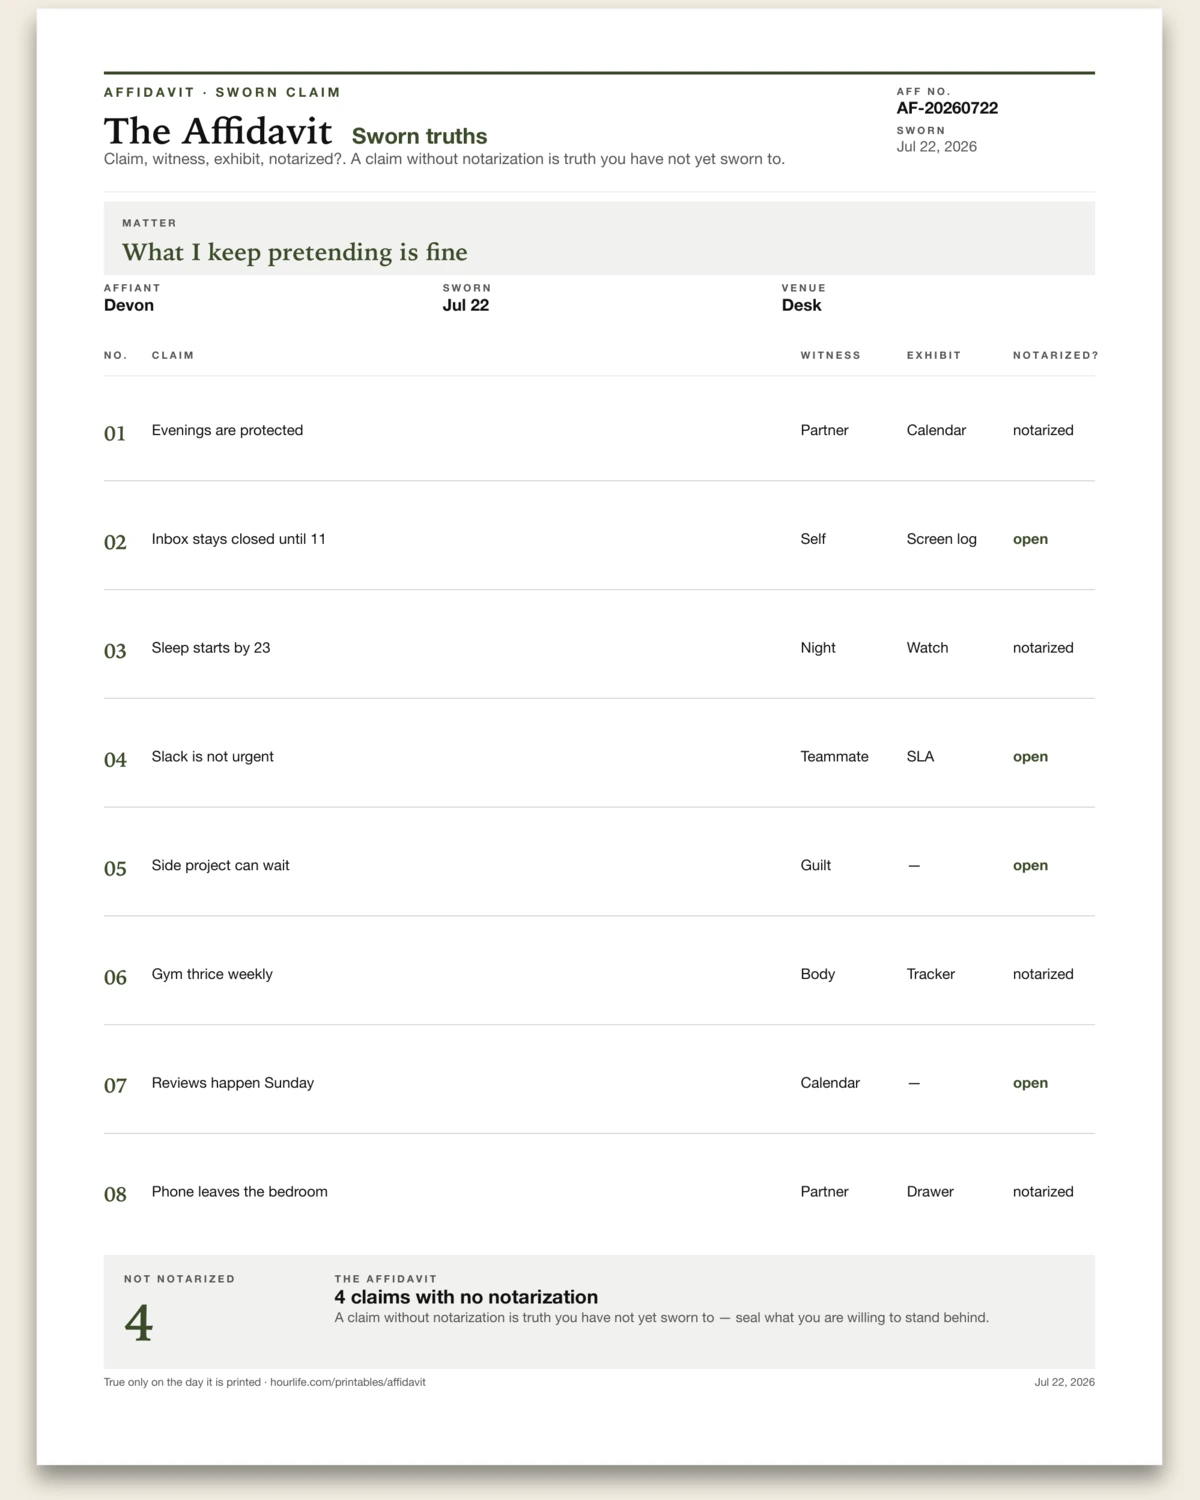Click the Reviews happen Sunday claim text
The width and height of the screenshot is (1200, 1500).
pos(233,1083)
